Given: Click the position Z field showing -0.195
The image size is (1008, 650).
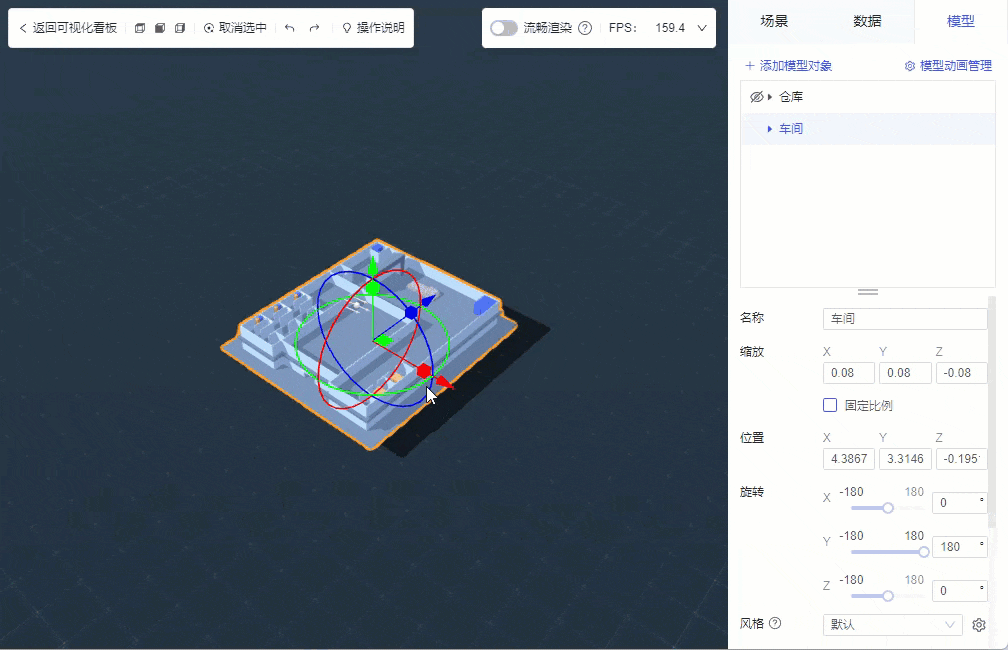Looking at the screenshot, I should click(962, 458).
